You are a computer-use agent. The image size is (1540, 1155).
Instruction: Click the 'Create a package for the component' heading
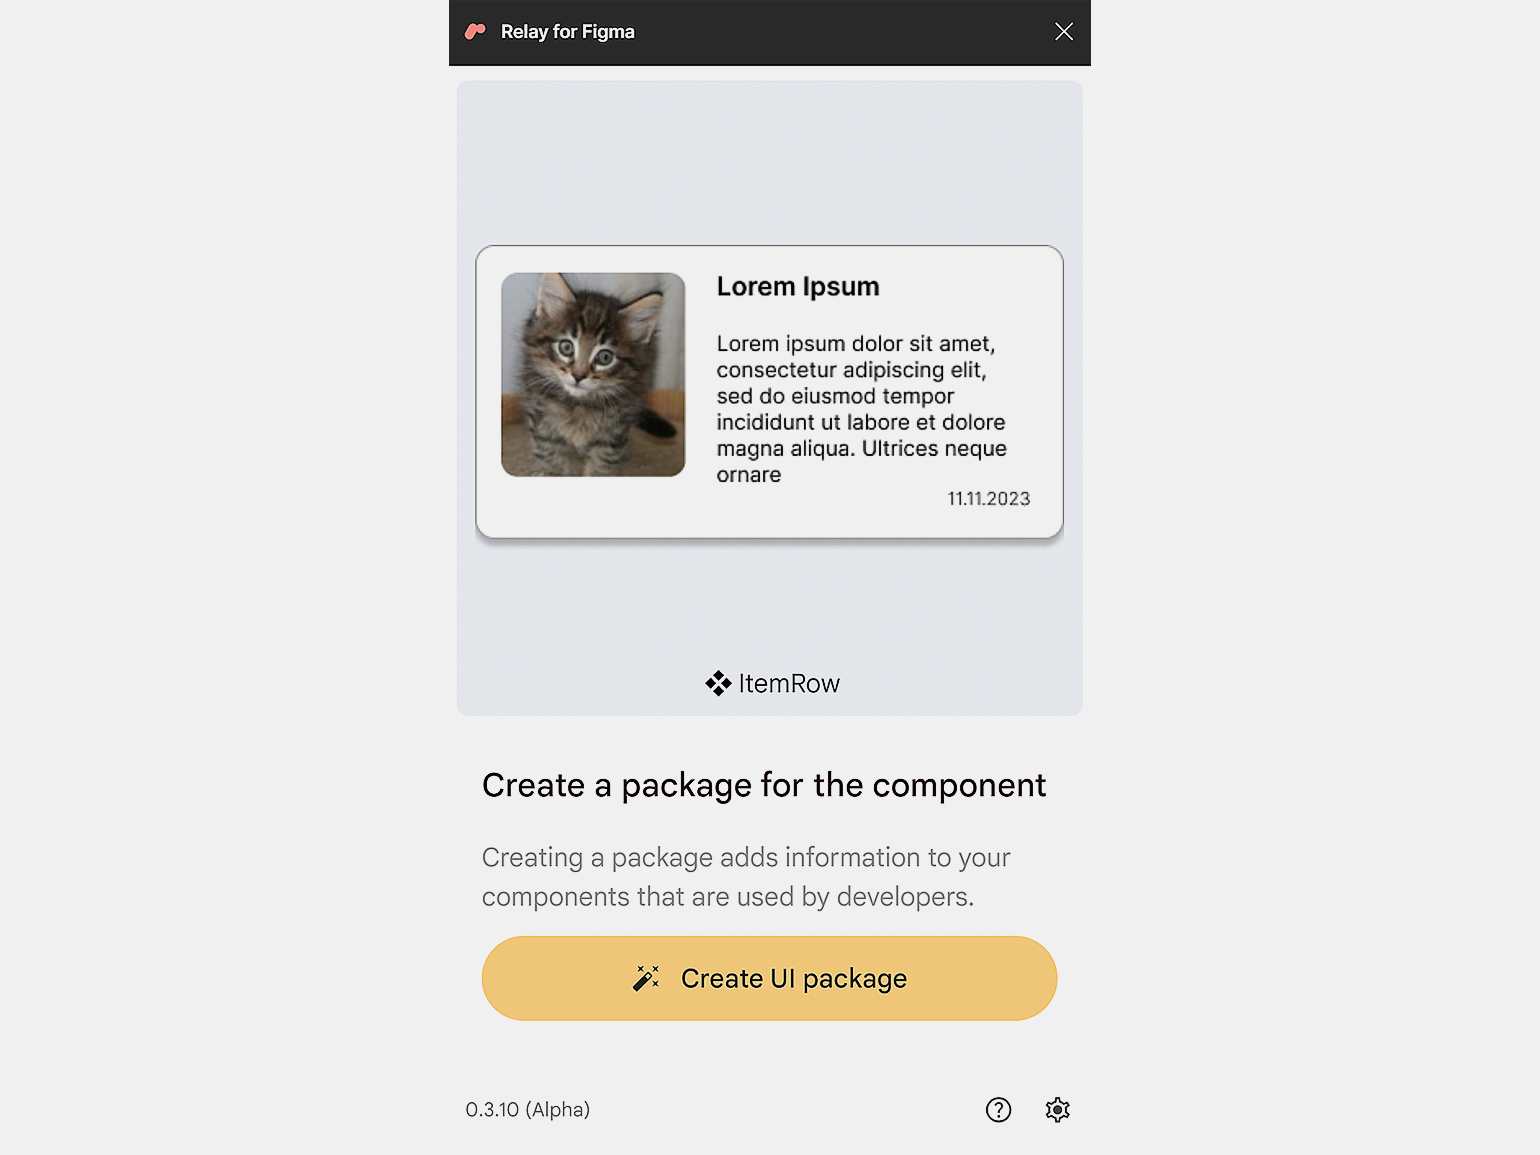tap(764, 786)
